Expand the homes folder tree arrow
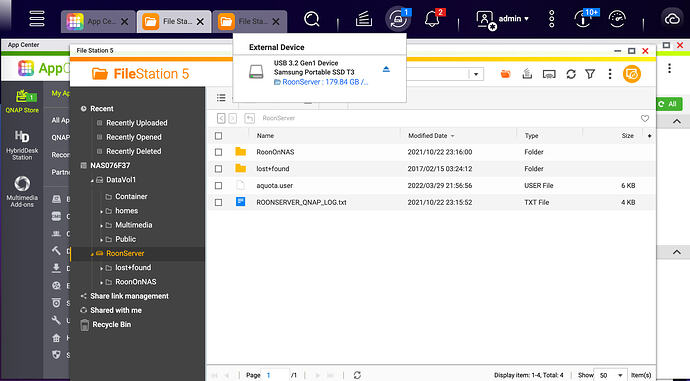This screenshot has width=690, height=381. 101,212
